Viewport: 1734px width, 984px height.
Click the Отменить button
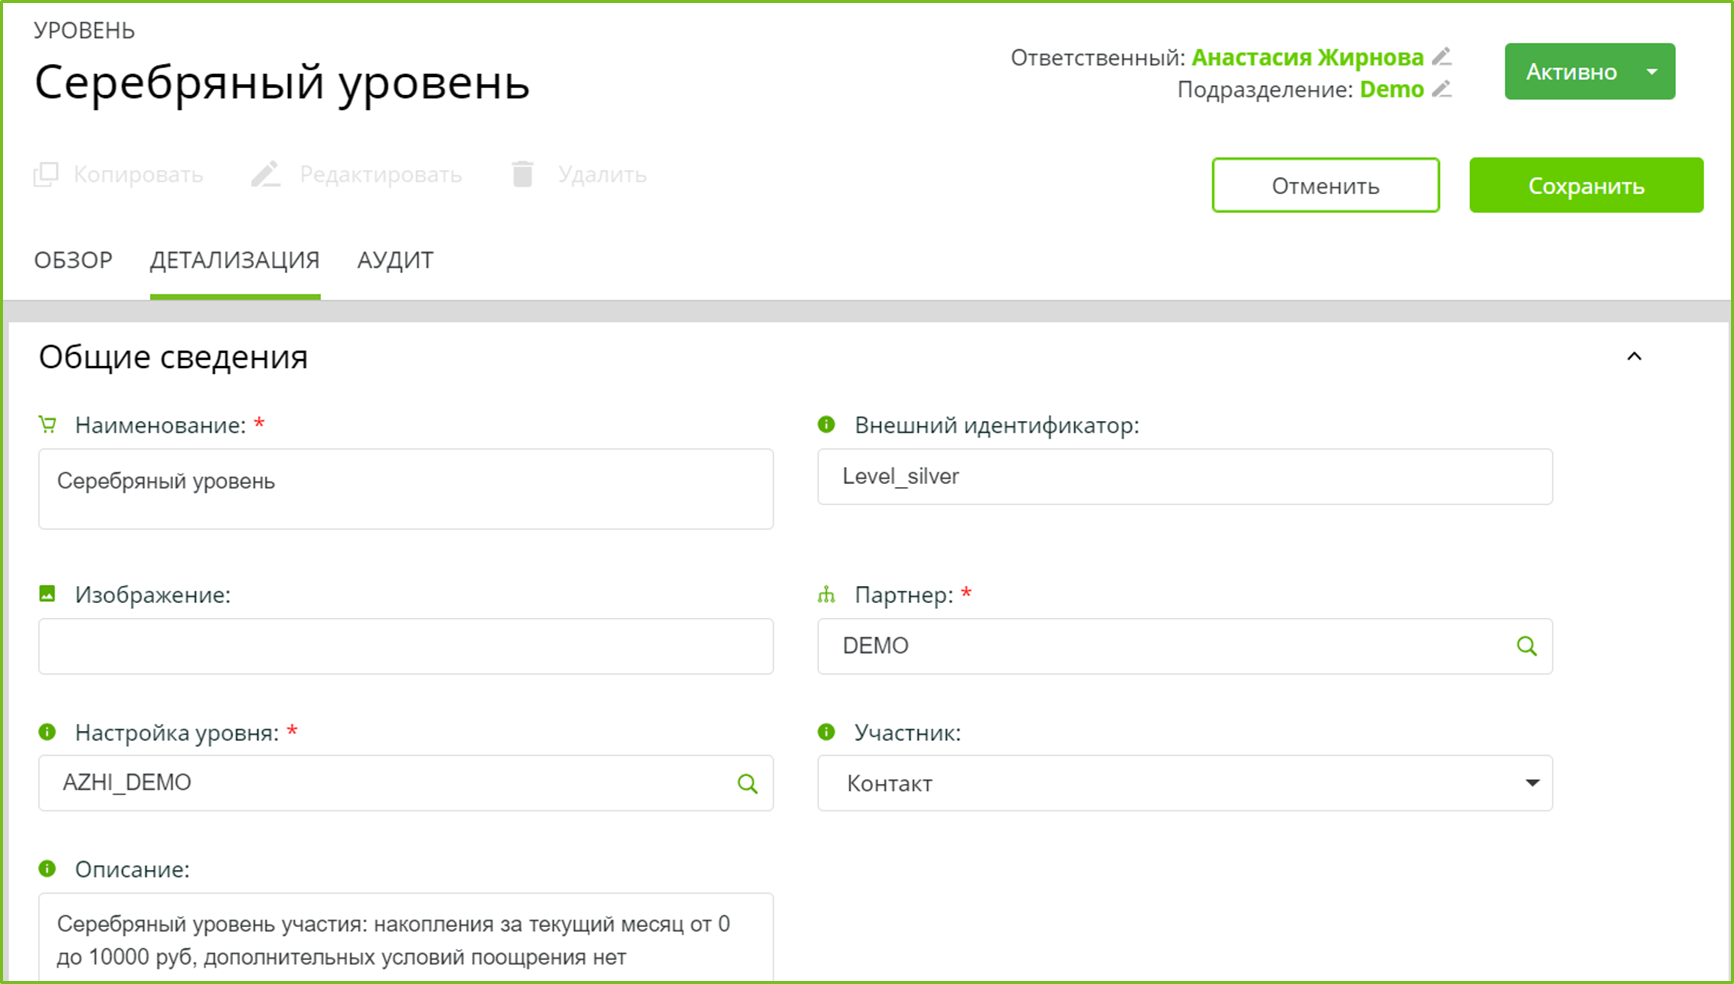1325,186
